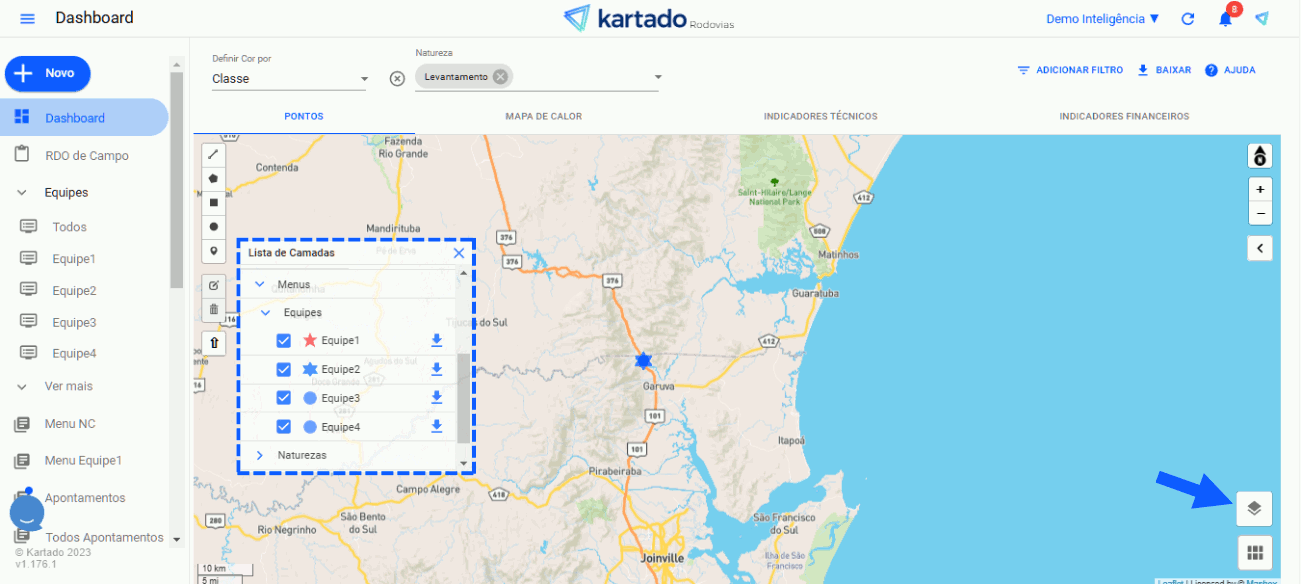Open the hamburger menu

point(27,19)
